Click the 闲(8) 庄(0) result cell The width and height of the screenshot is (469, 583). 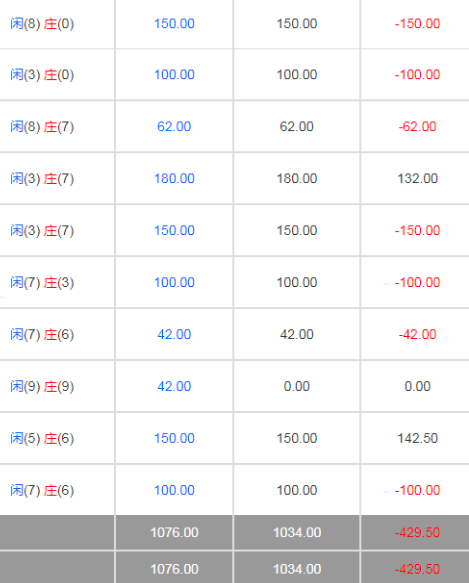(x=42, y=24)
